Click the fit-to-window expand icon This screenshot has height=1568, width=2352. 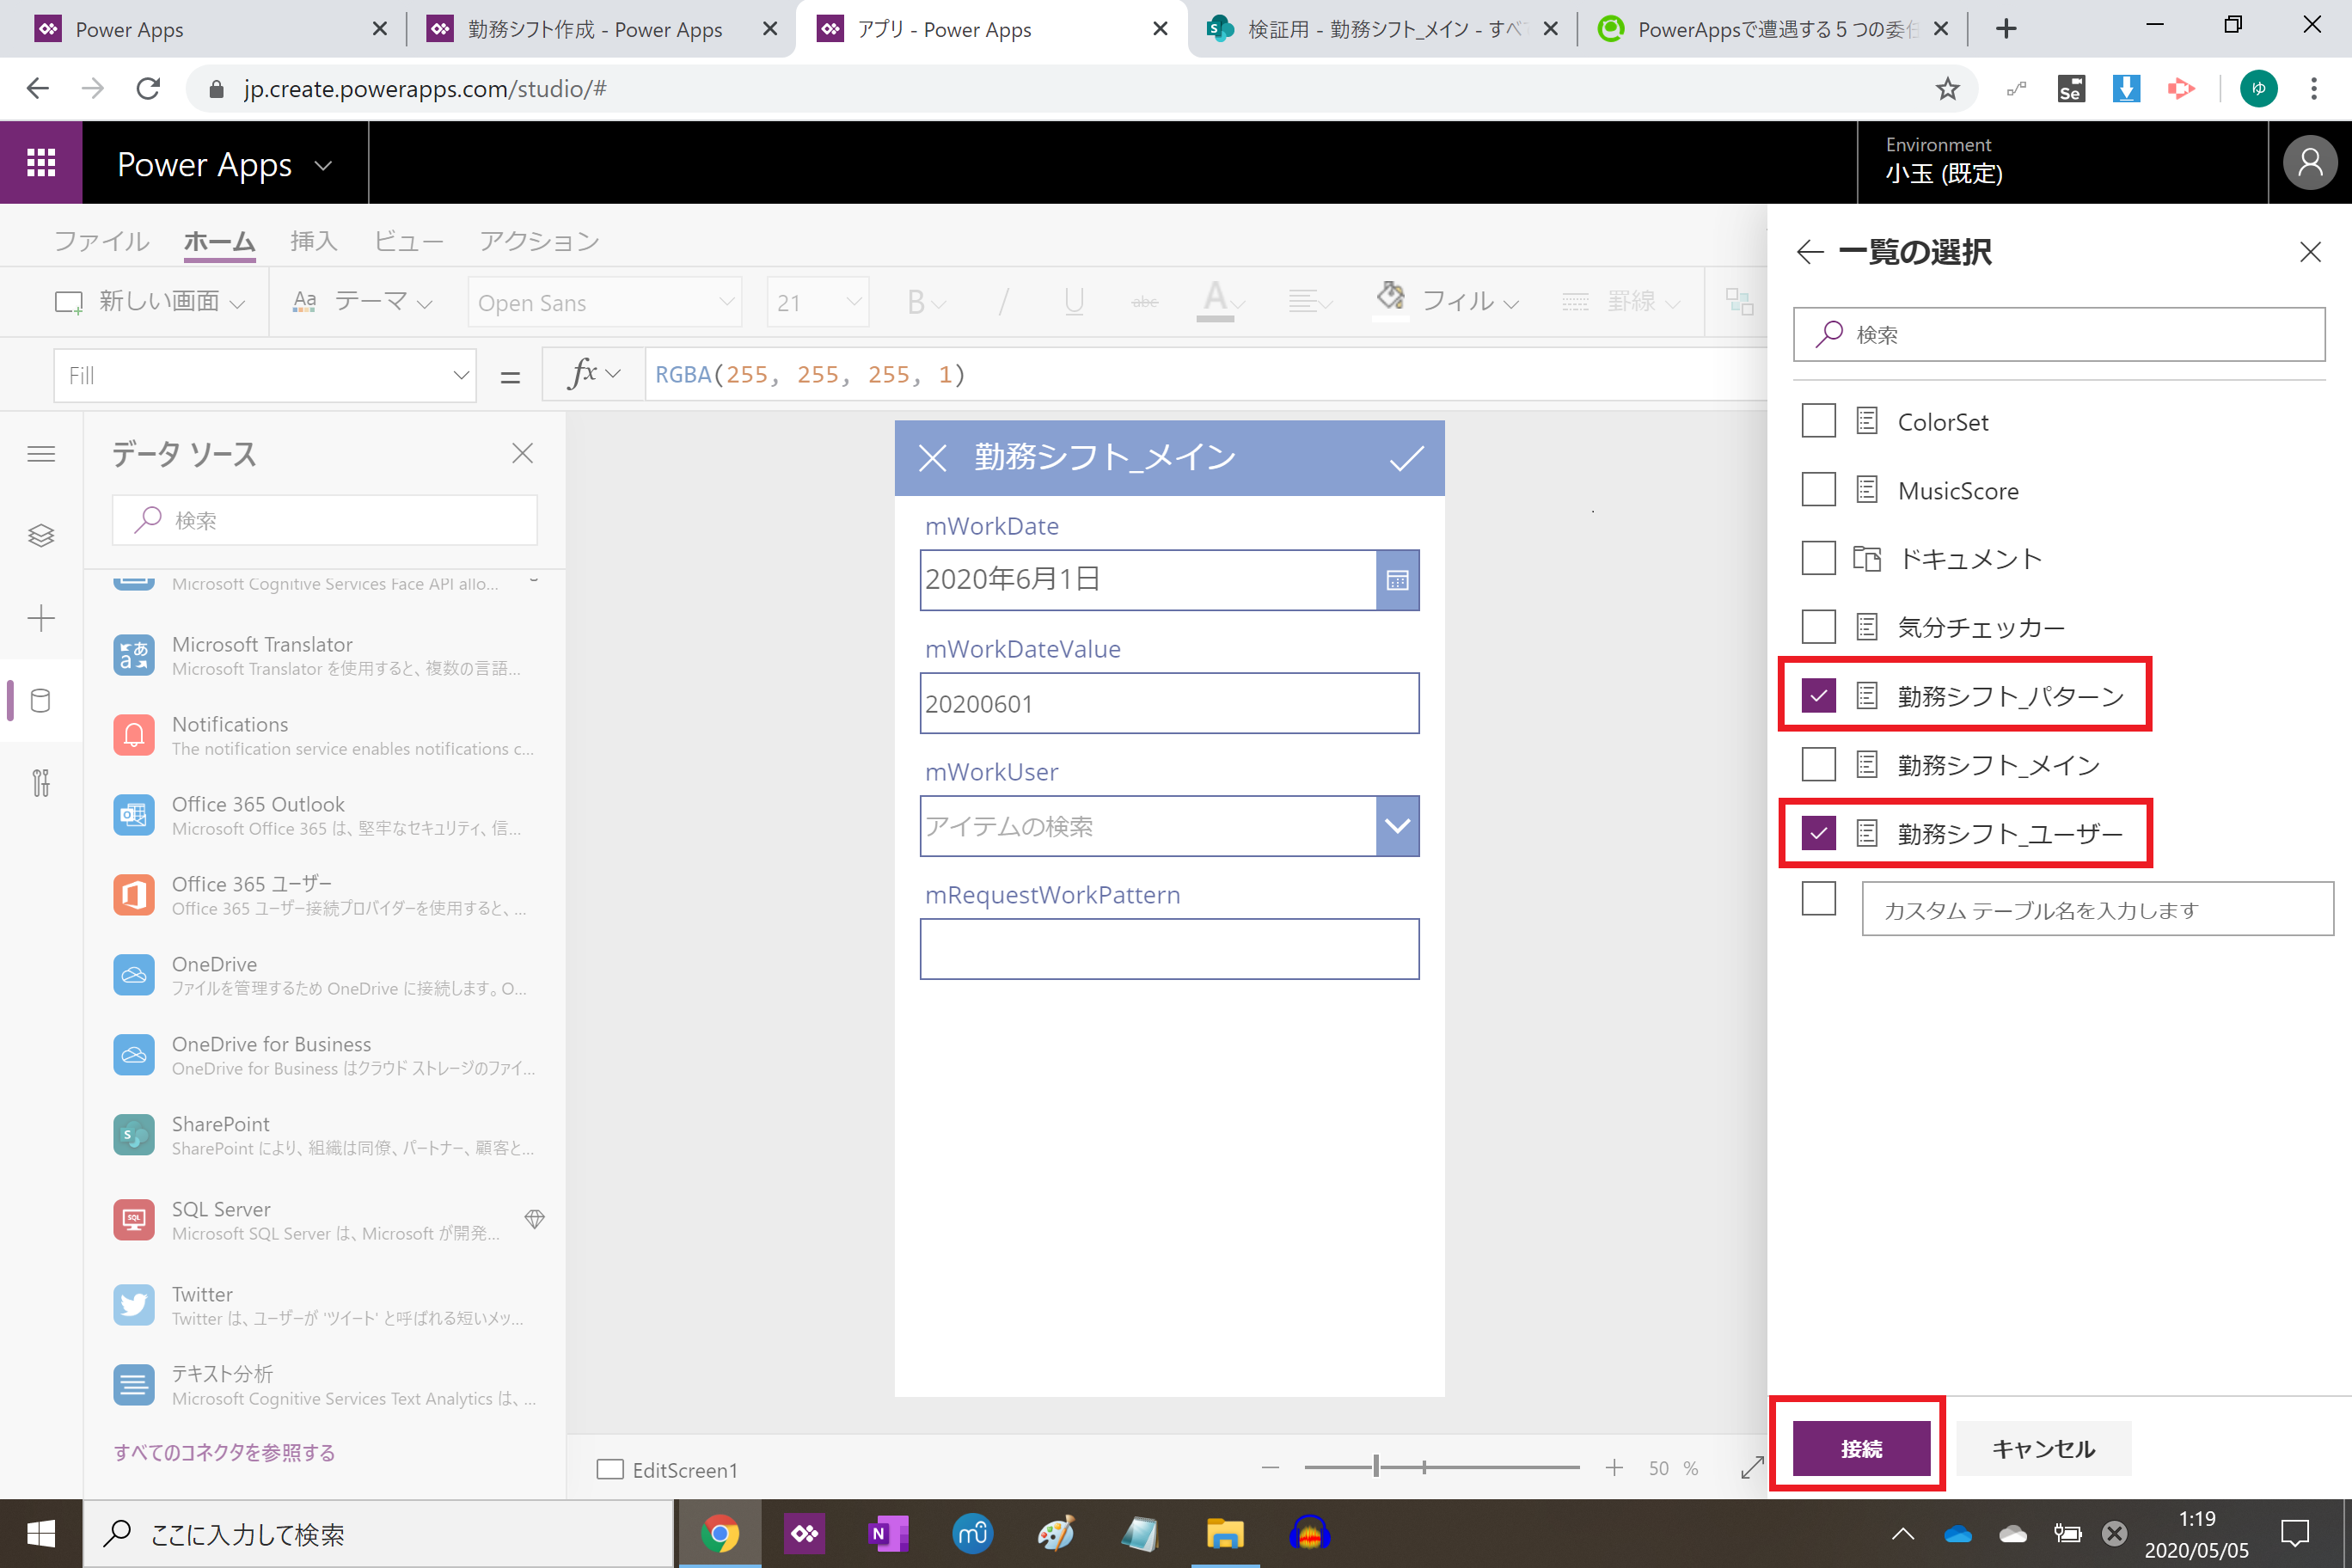1751,1468
